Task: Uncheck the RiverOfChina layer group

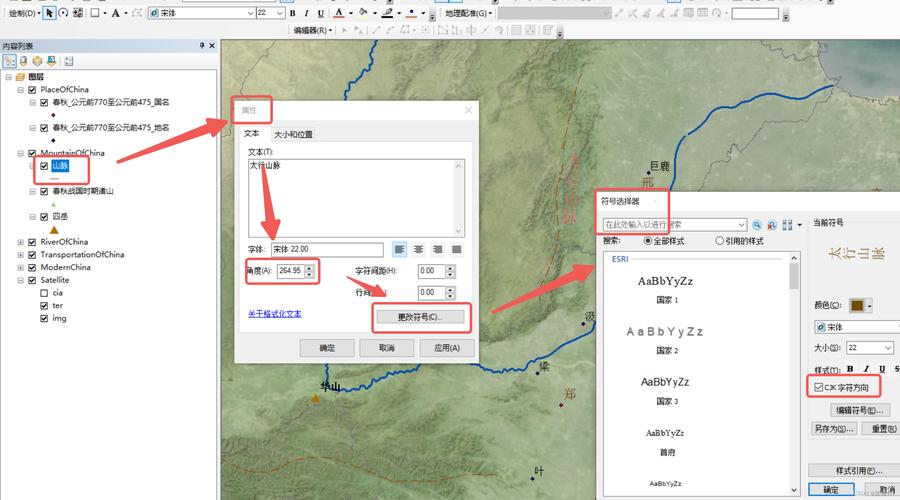Action: [32, 242]
